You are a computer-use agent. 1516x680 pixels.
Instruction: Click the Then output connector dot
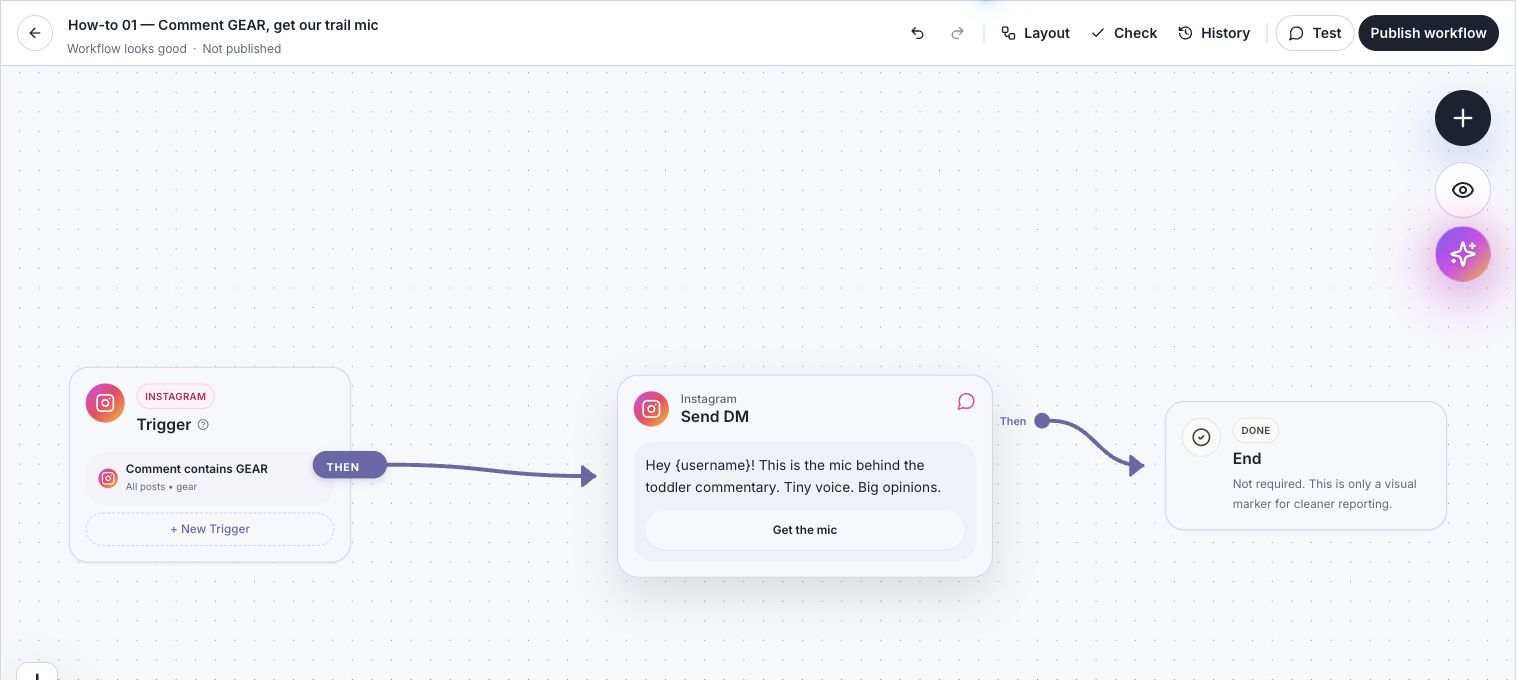click(x=1042, y=421)
